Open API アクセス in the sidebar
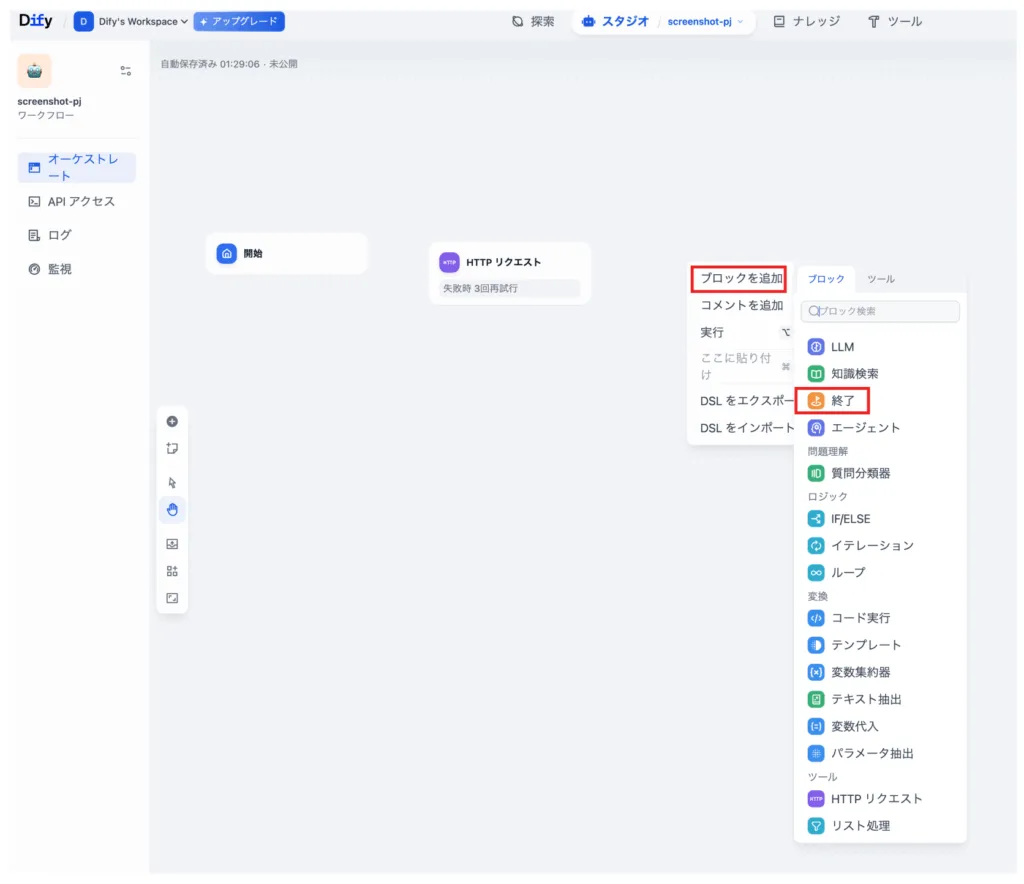The height and width of the screenshot is (884, 1024). (x=81, y=202)
